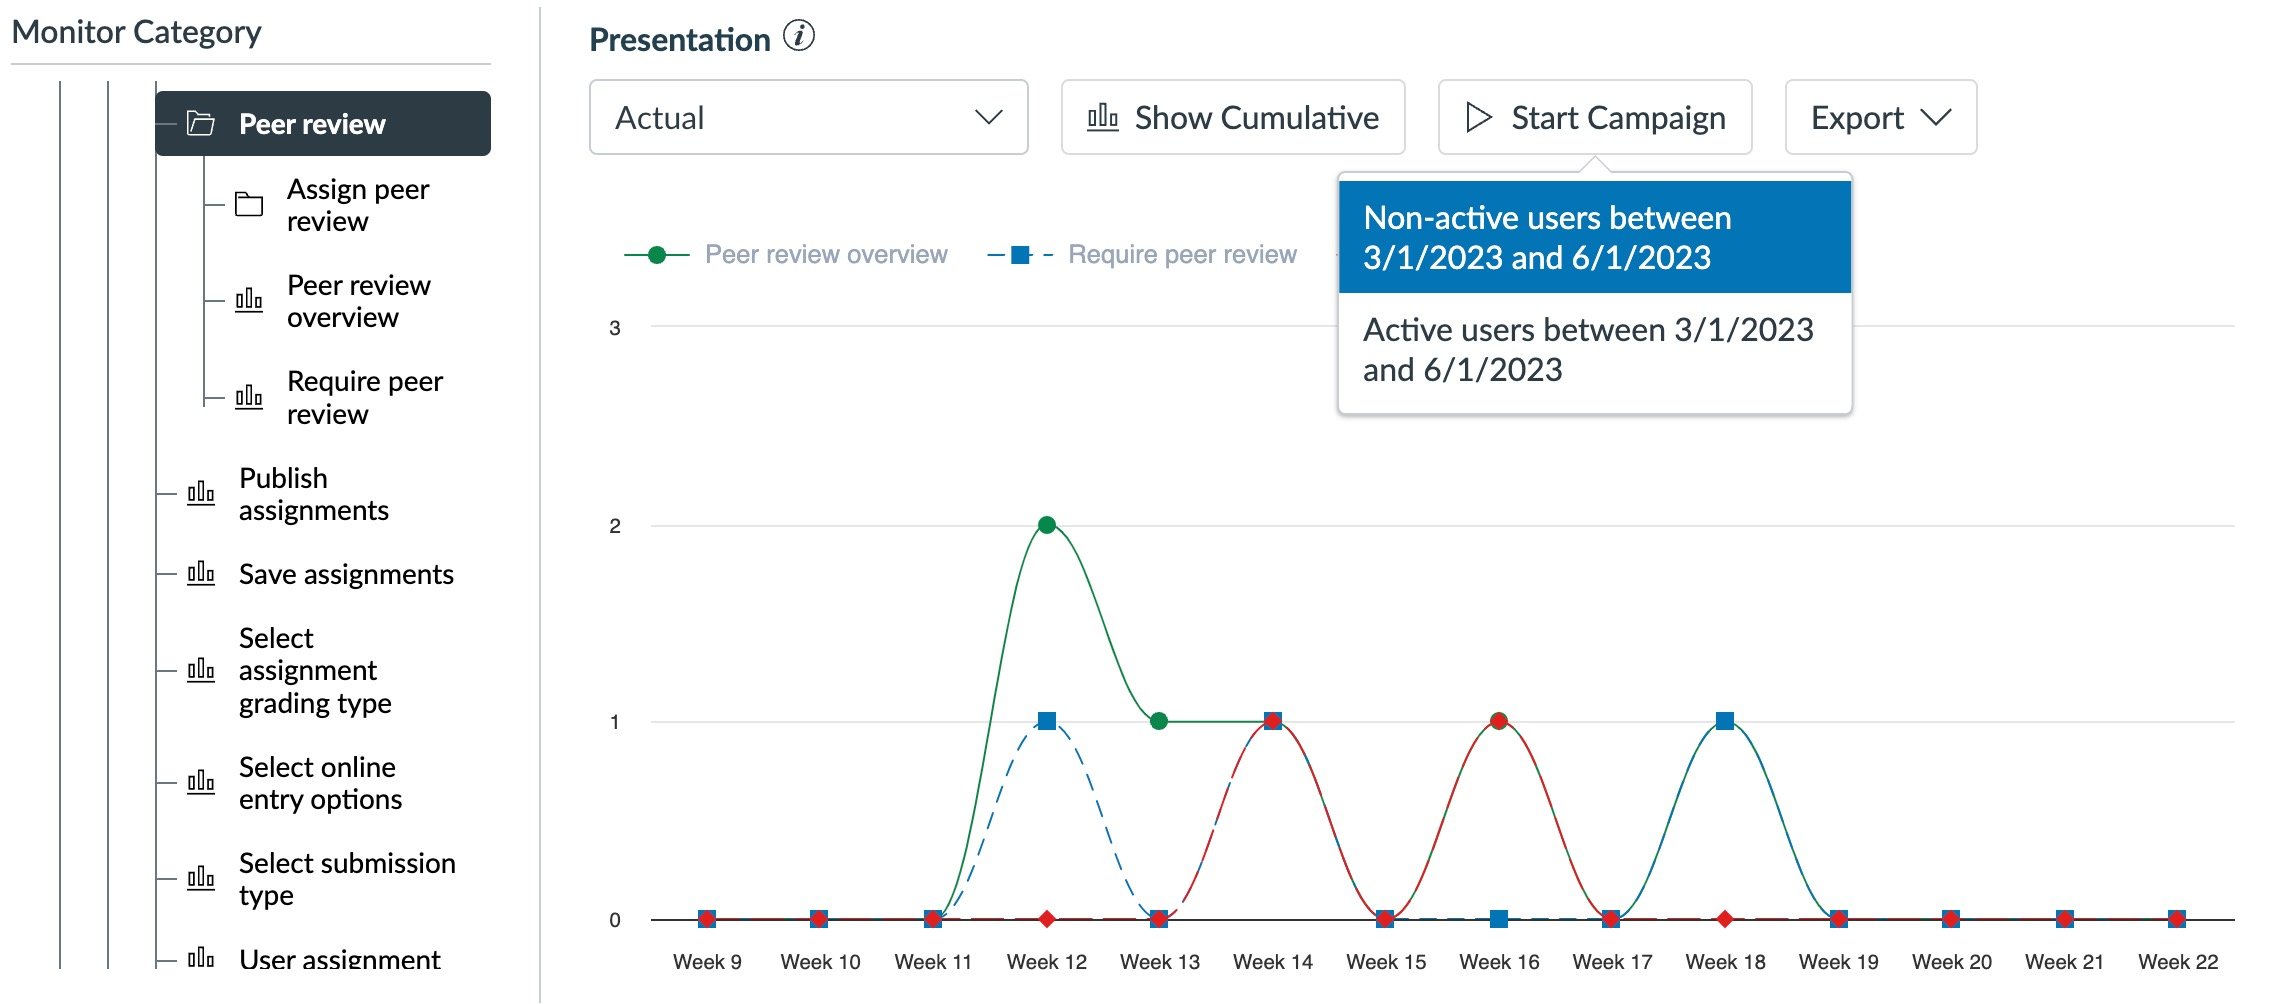Click the chart icon next to Save assignments
Viewport: 2276px width, 1004px height.
(202, 573)
